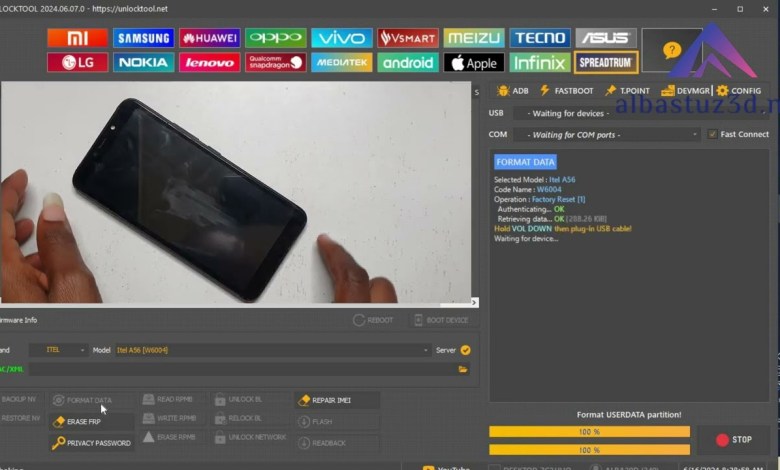
Task: Pick the MediaTek brand tile
Action: [x=341, y=62]
